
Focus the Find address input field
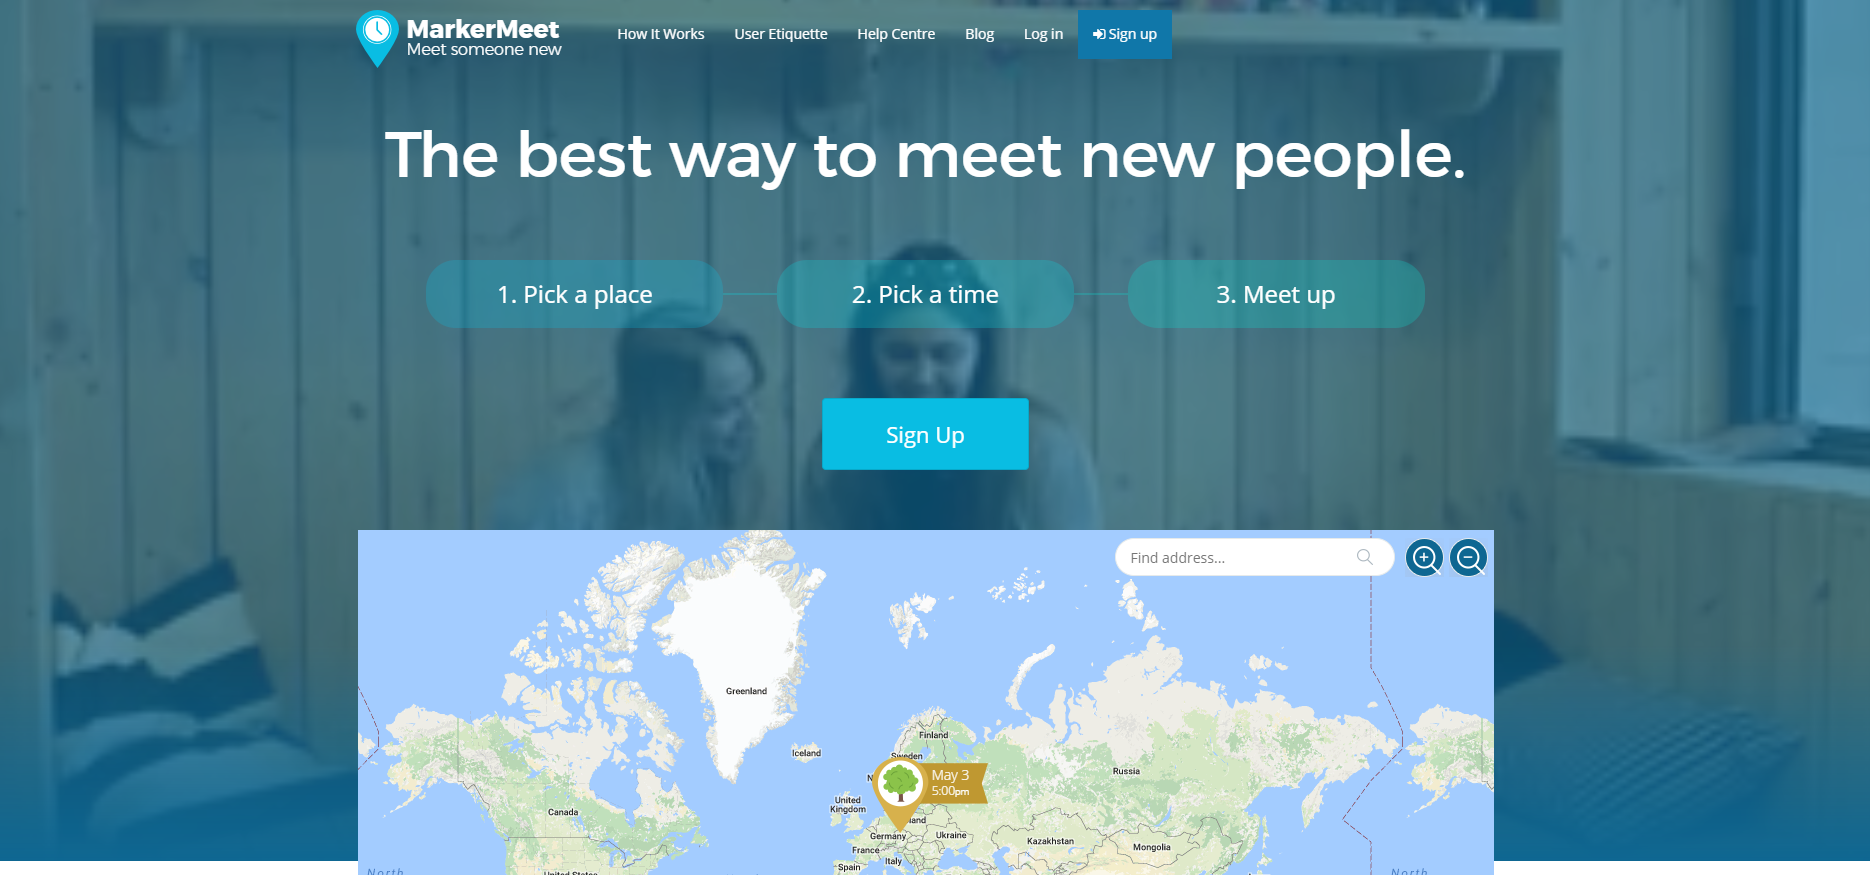pyautogui.click(x=1240, y=557)
